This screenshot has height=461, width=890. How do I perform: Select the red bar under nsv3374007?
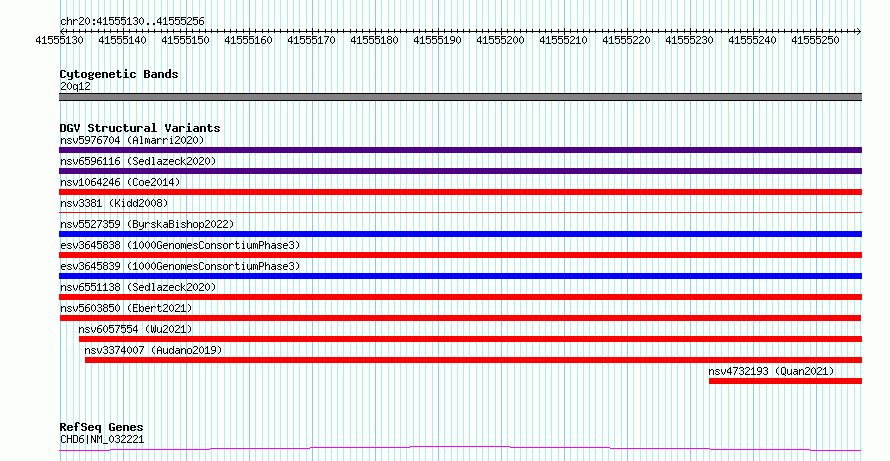tap(473, 360)
